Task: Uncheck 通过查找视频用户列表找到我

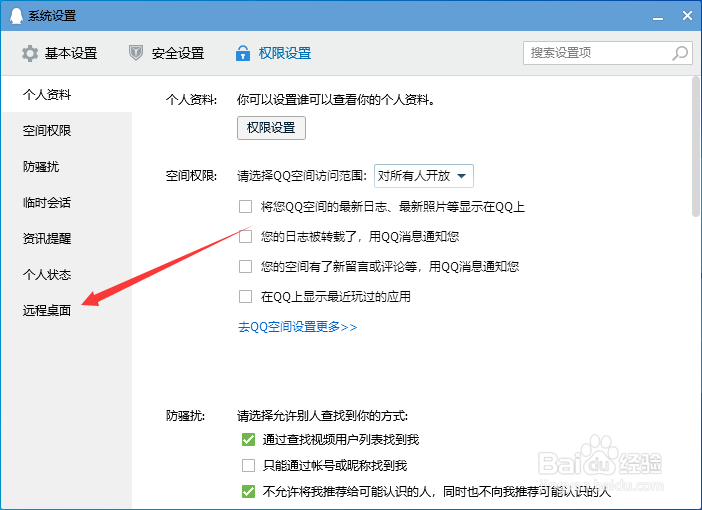Action: (x=248, y=440)
